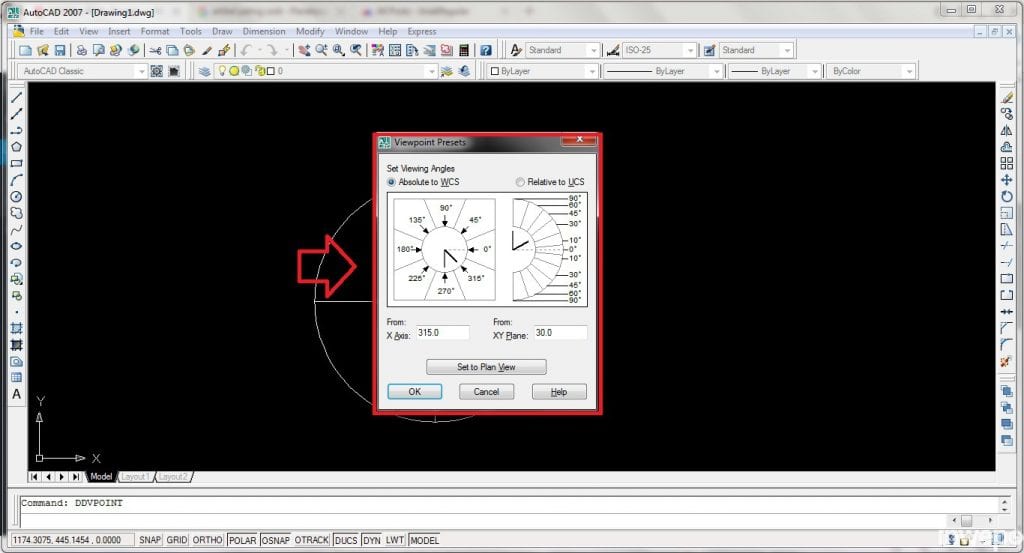Select the Circle draw tool
The image size is (1024, 553).
tap(16, 197)
